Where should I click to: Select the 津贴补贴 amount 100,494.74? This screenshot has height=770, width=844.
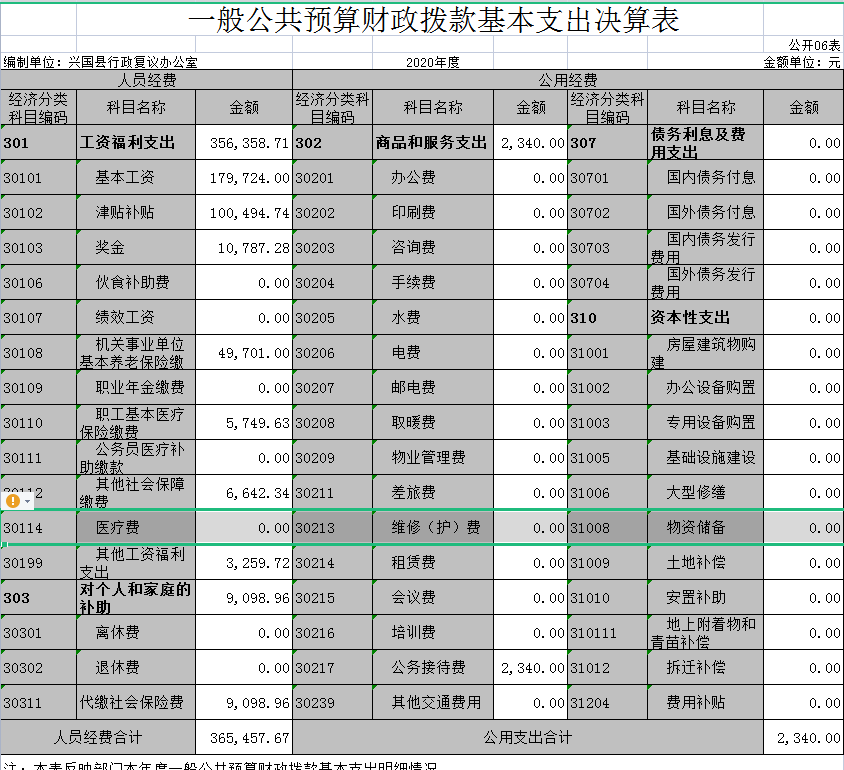pyautogui.click(x=244, y=213)
